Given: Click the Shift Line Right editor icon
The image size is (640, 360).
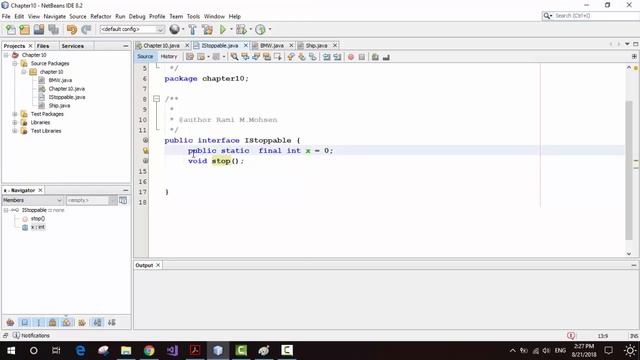Looking at the screenshot, I should click(x=337, y=57).
